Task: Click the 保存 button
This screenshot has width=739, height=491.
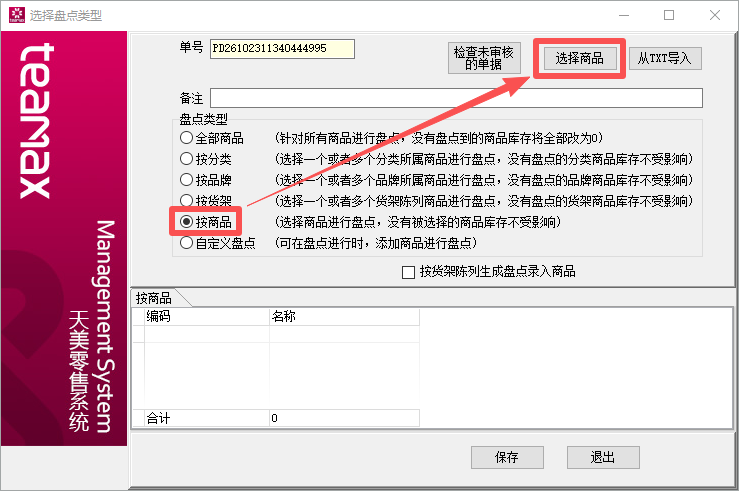Action: click(507, 457)
